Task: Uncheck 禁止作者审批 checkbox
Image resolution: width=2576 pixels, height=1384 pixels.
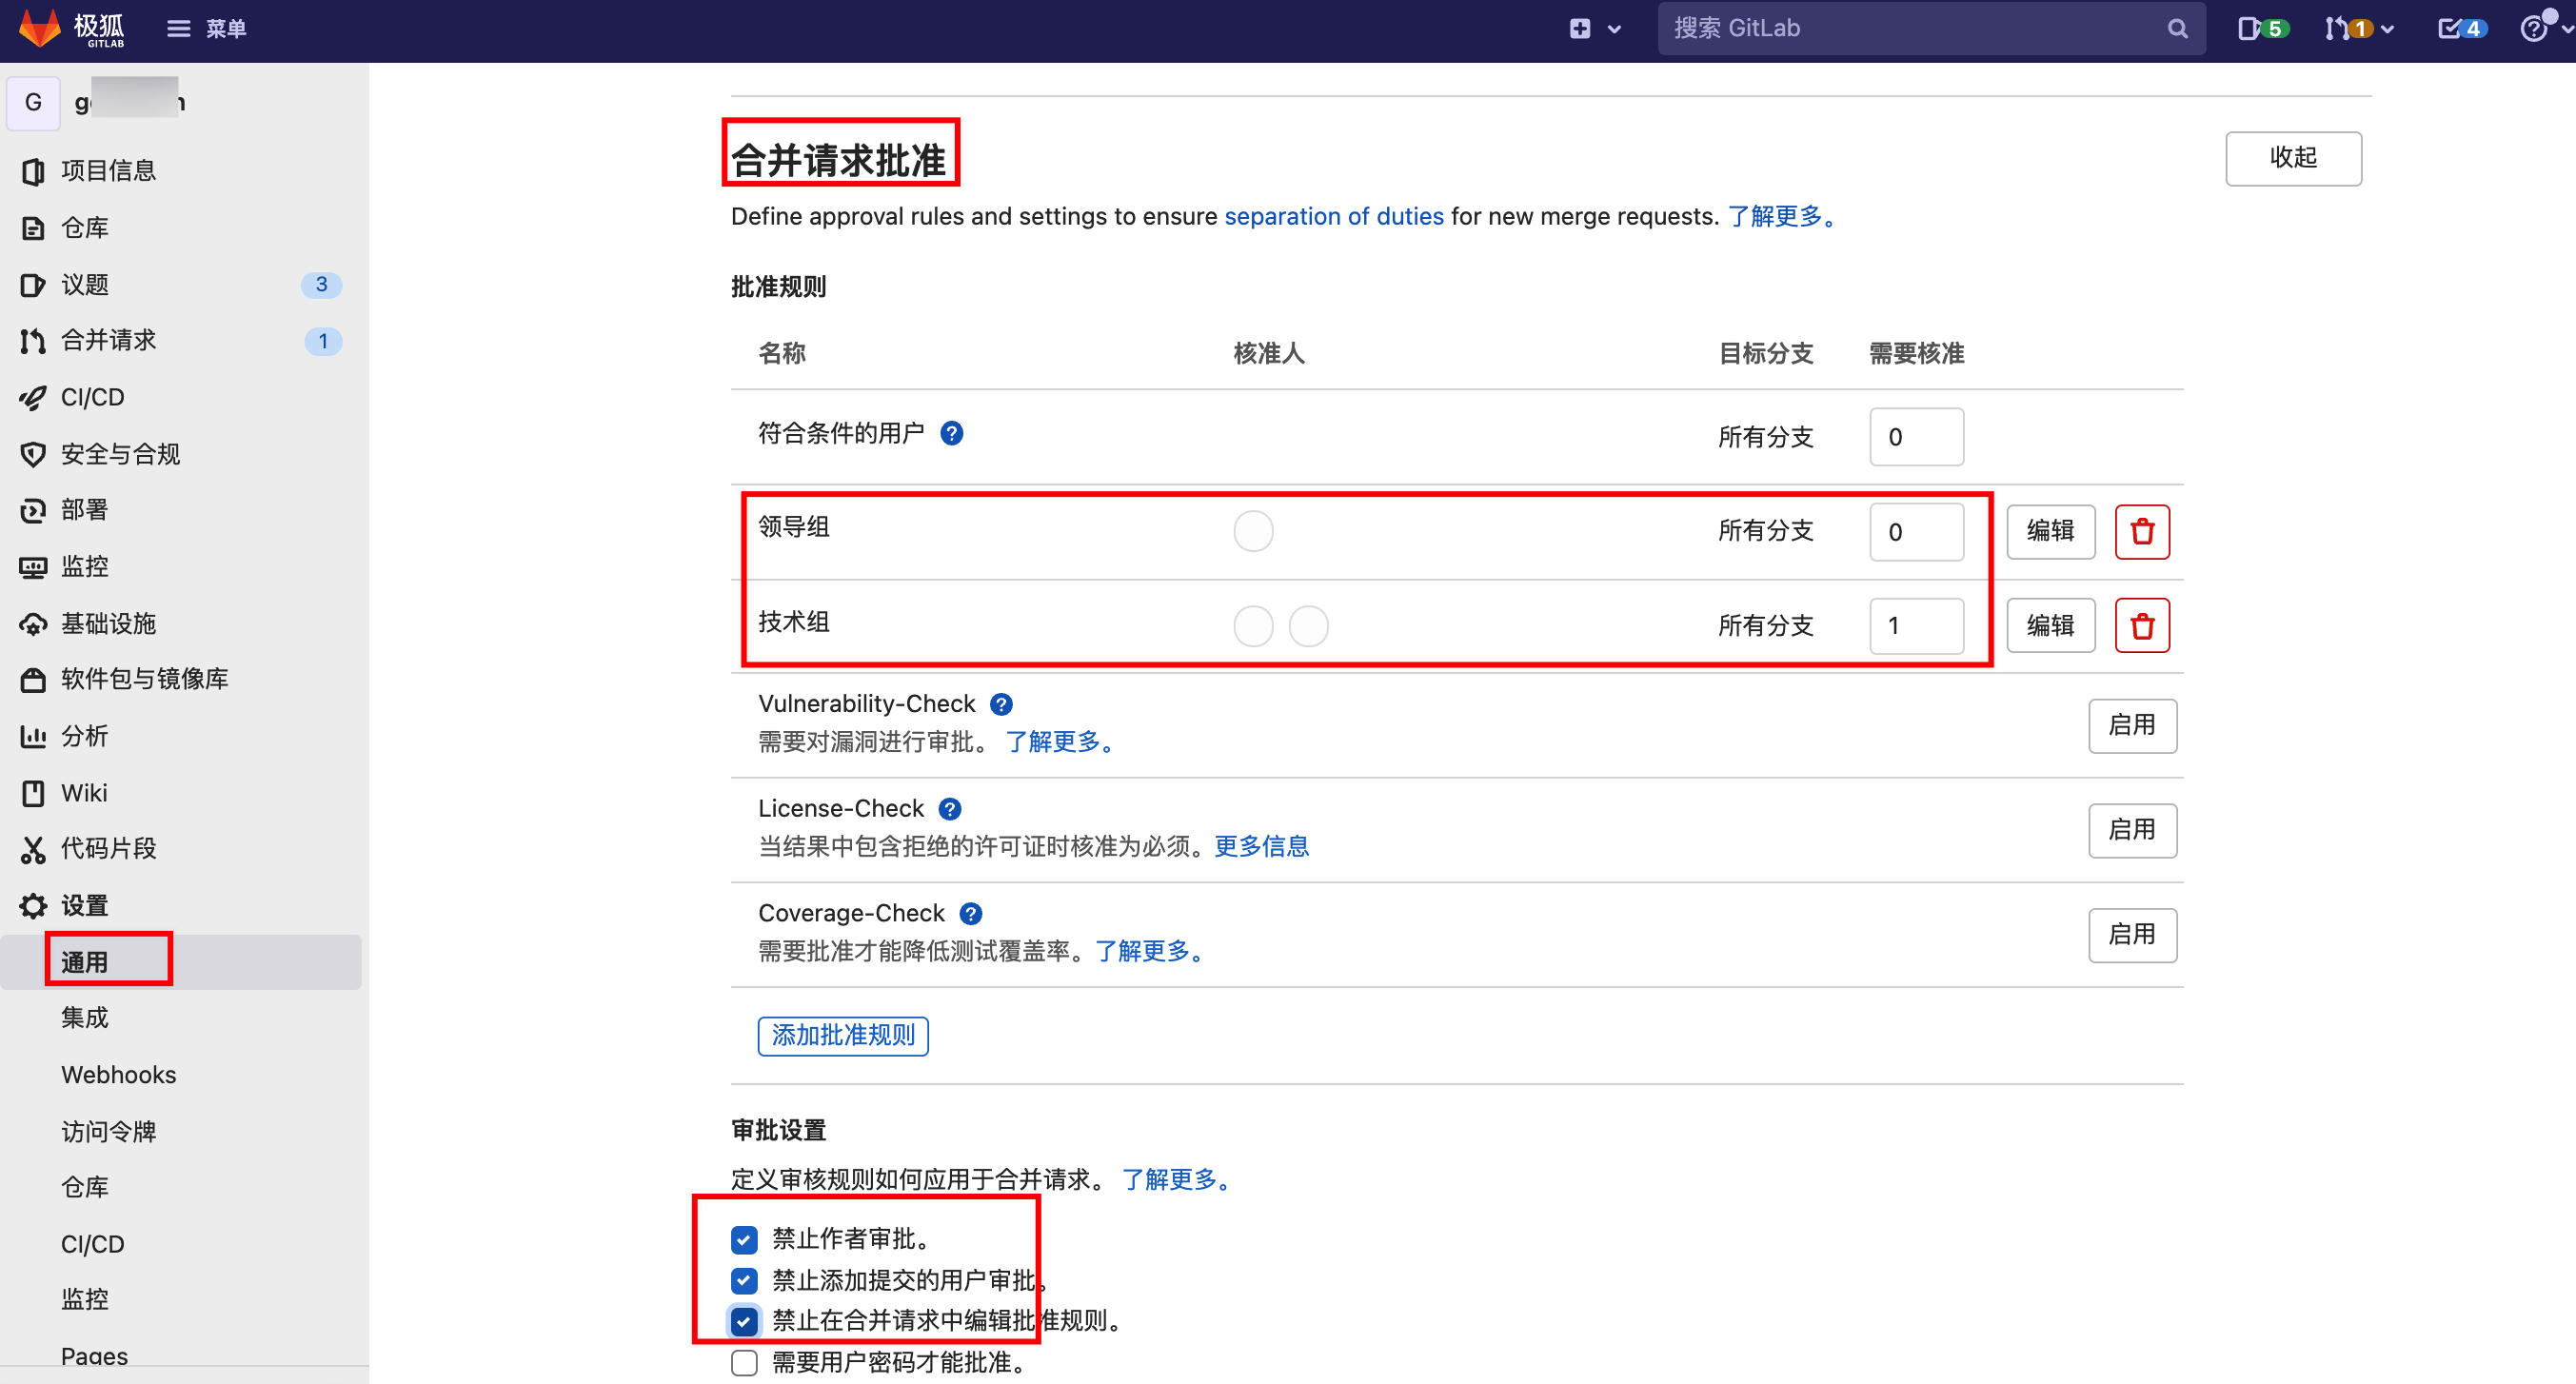Action: pyautogui.click(x=743, y=1240)
